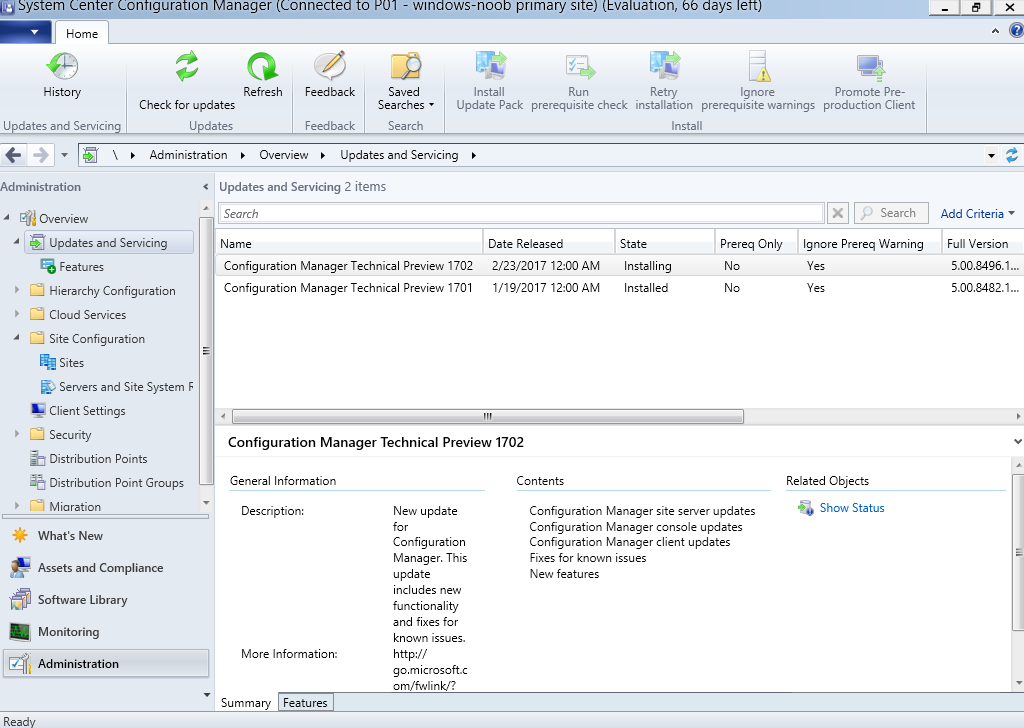The width and height of the screenshot is (1024, 728).
Task: Click Ignore prerequisite warnings icon
Action: (x=758, y=67)
